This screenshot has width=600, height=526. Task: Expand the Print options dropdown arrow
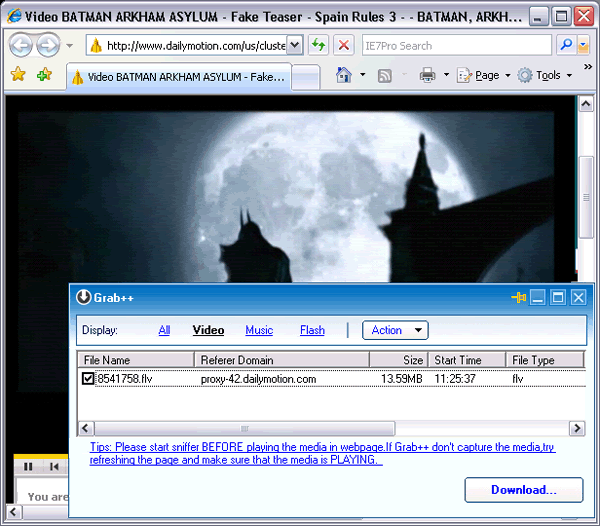446,75
